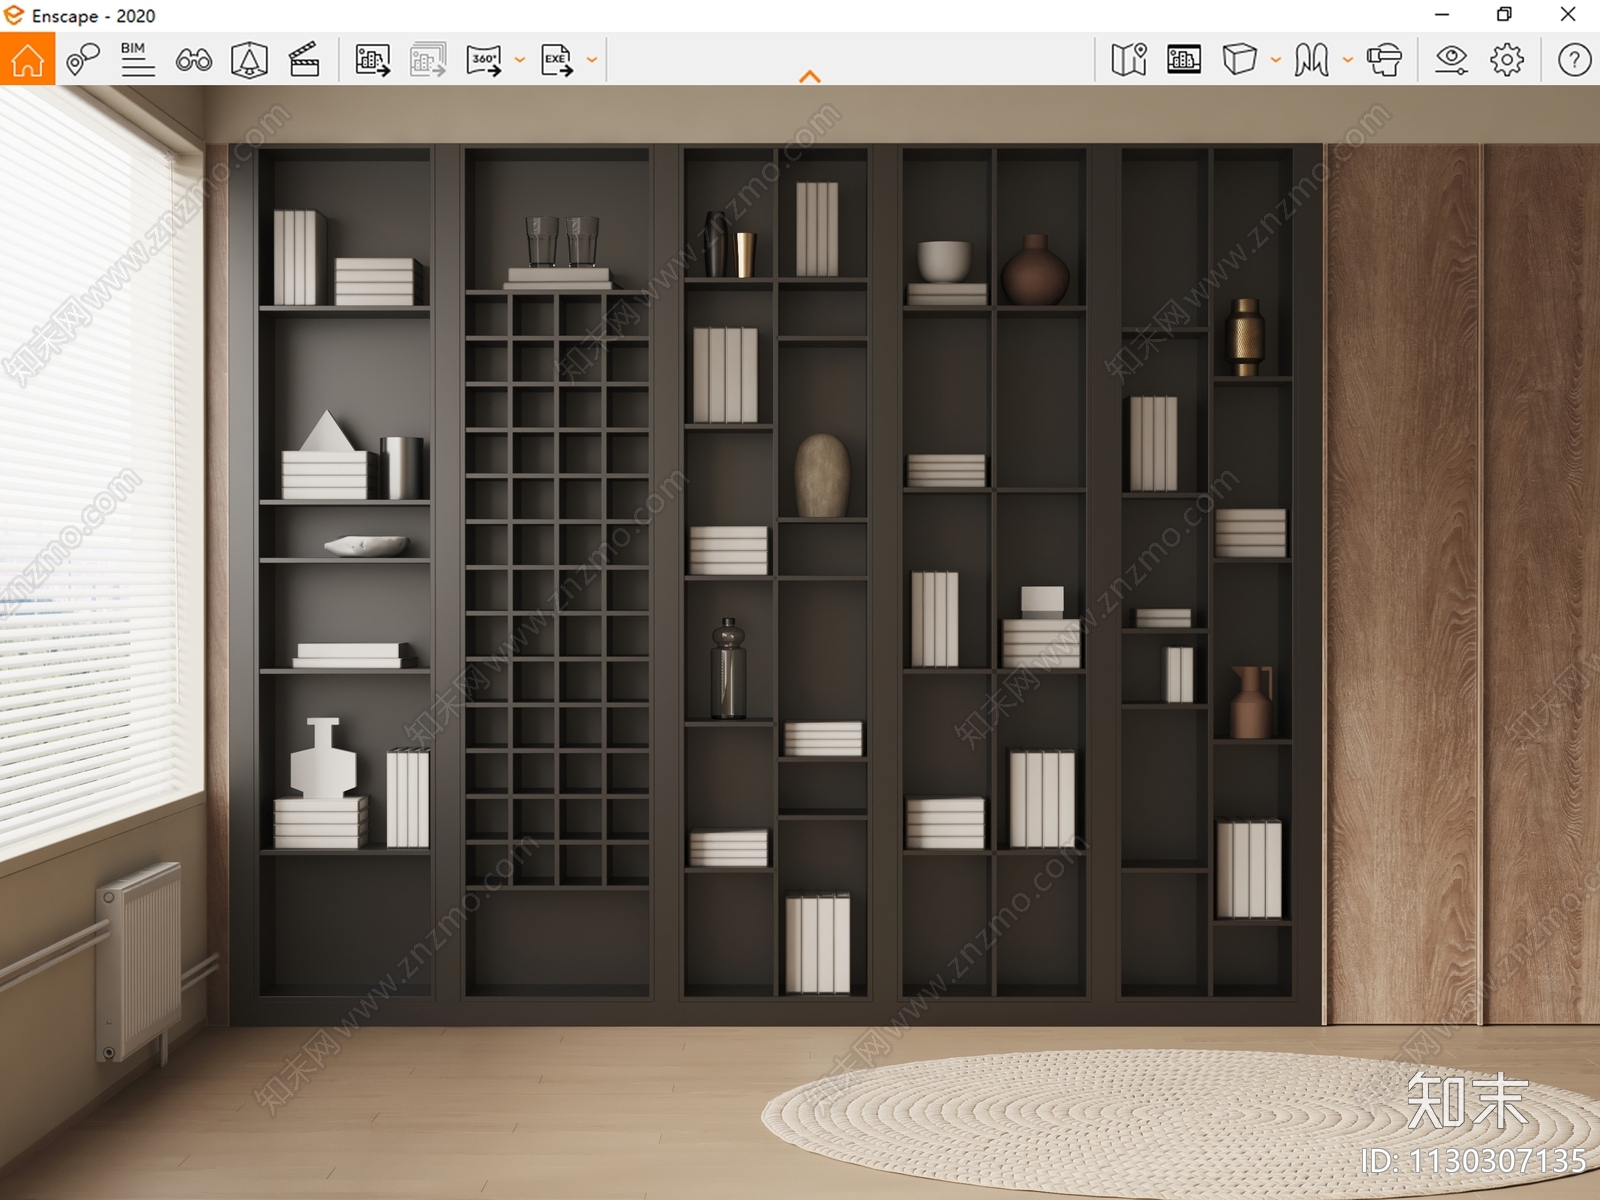The width and height of the screenshot is (1600, 1200).
Task: Collapse the toolbar with orange chevron
Action: pyautogui.click(x=810, y=76)
